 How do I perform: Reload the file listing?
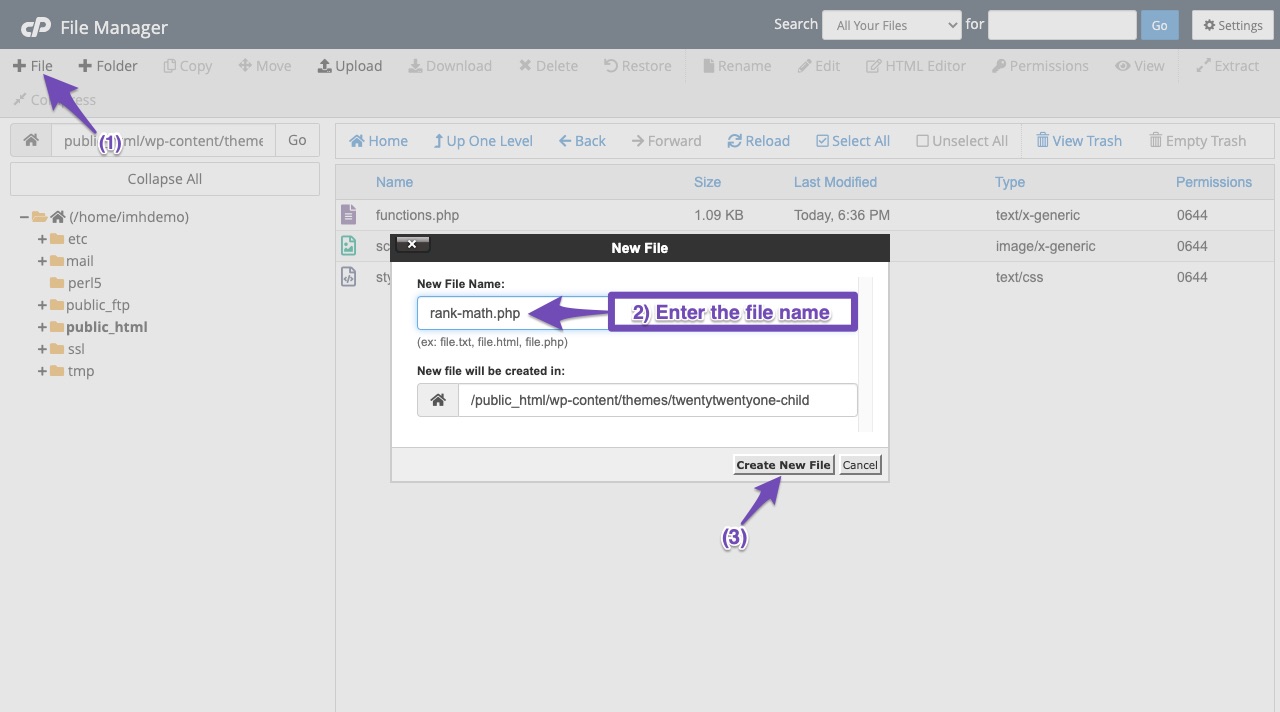(x=758, y=141)
